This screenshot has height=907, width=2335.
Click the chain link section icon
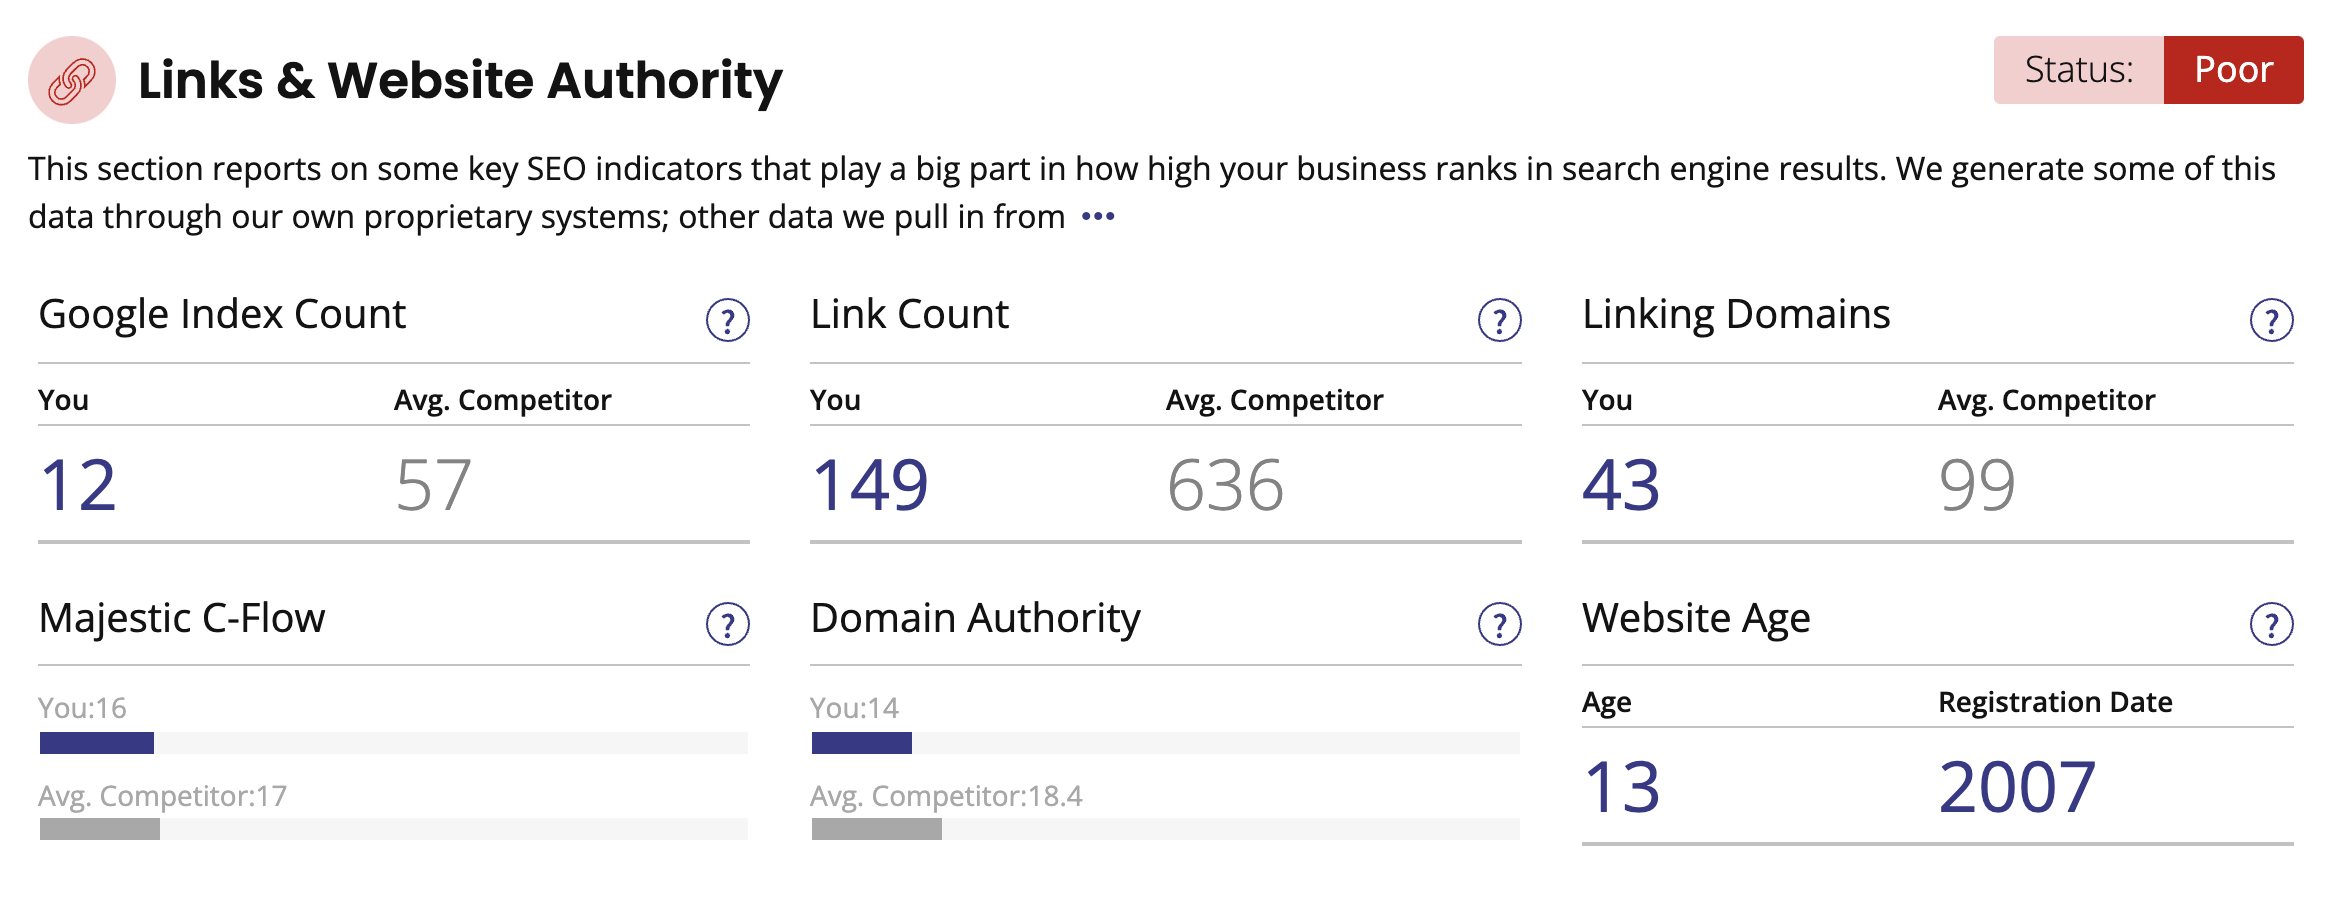point(72,80)
